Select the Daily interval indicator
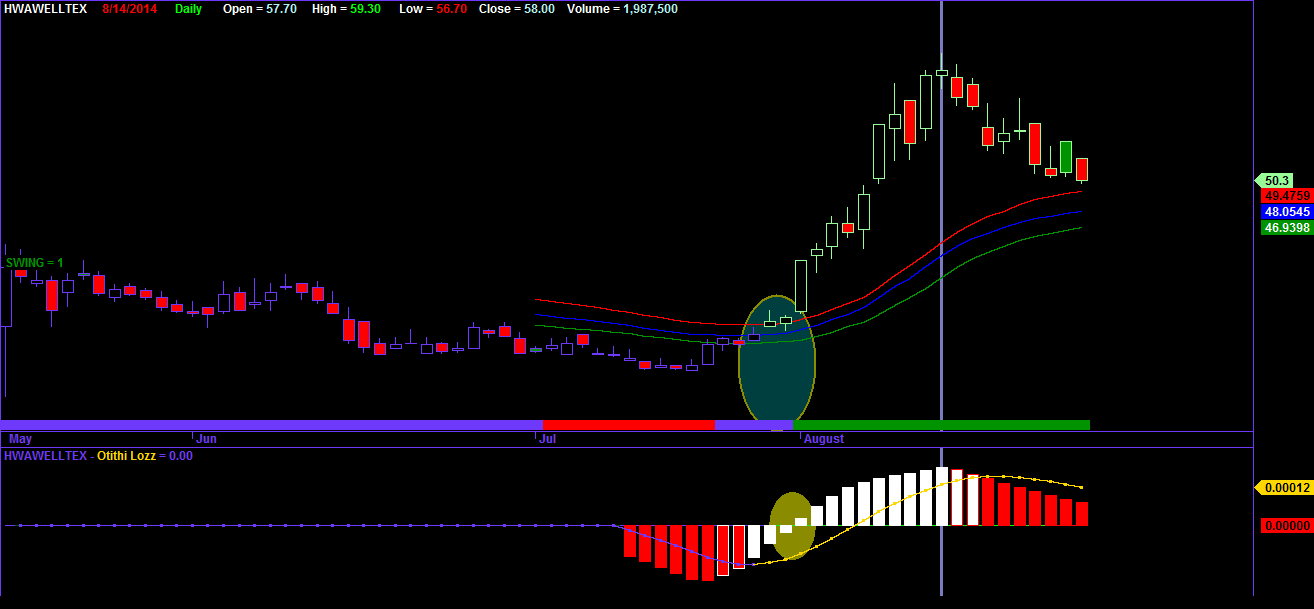Screen dimensions: 1314x609 click(x=188, y=9)
